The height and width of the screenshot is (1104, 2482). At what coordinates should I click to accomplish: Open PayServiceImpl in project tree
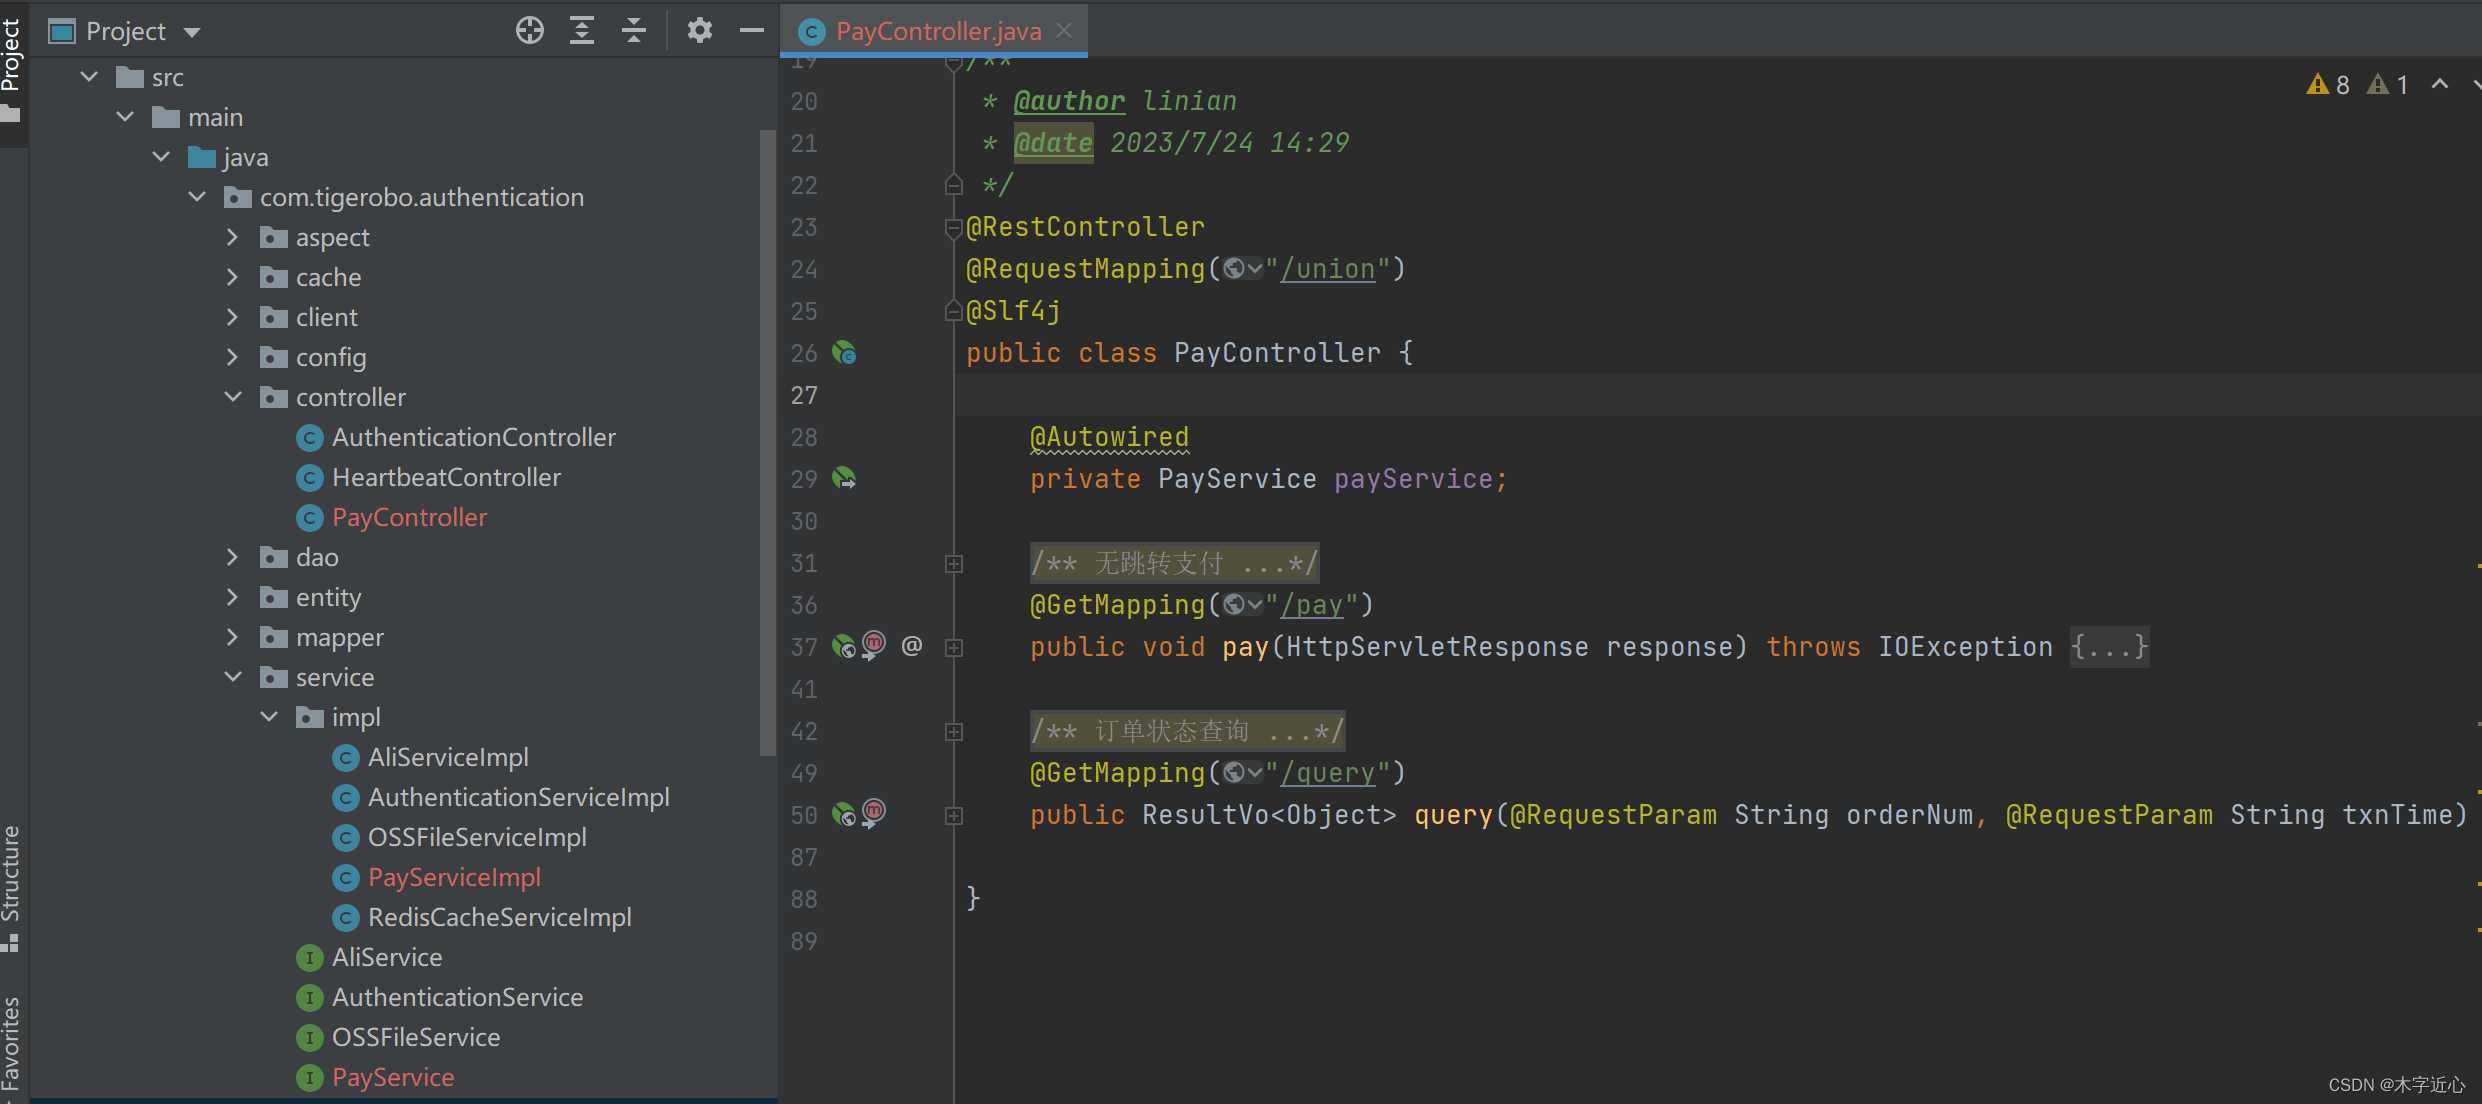point(453,877)
